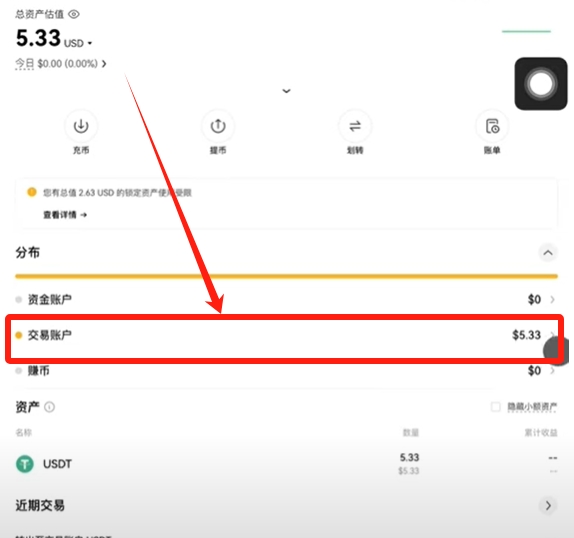
Task: Open the 账单 bills icon
Action: [x=492, y=126]
